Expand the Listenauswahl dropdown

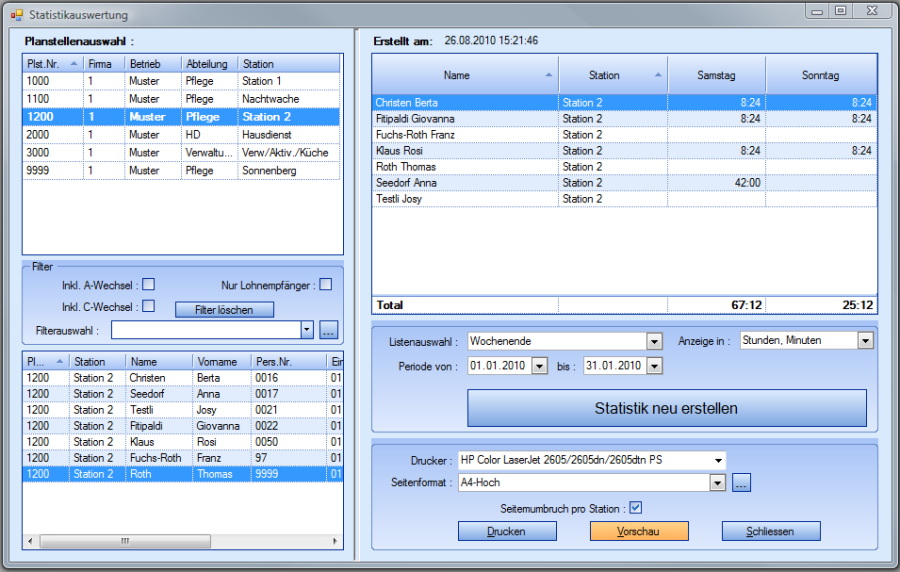click(654, 341)
